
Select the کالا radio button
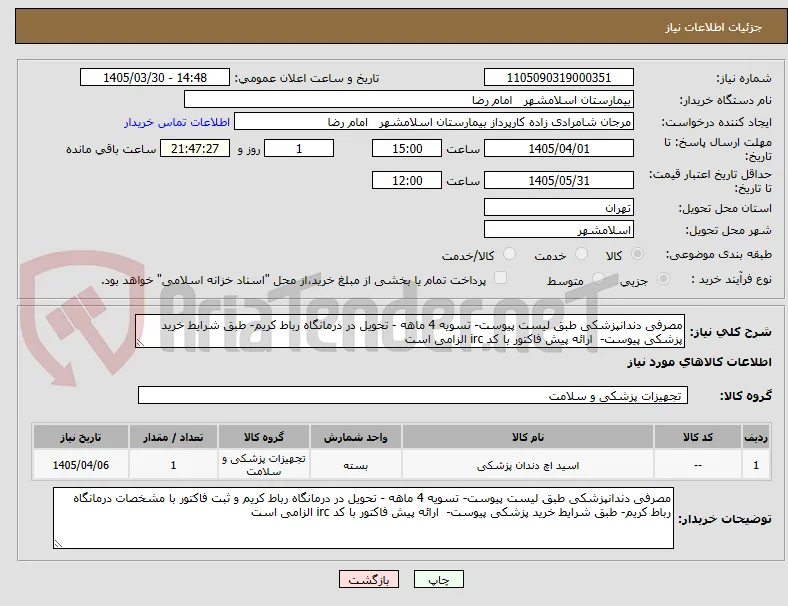coord(637,254)
